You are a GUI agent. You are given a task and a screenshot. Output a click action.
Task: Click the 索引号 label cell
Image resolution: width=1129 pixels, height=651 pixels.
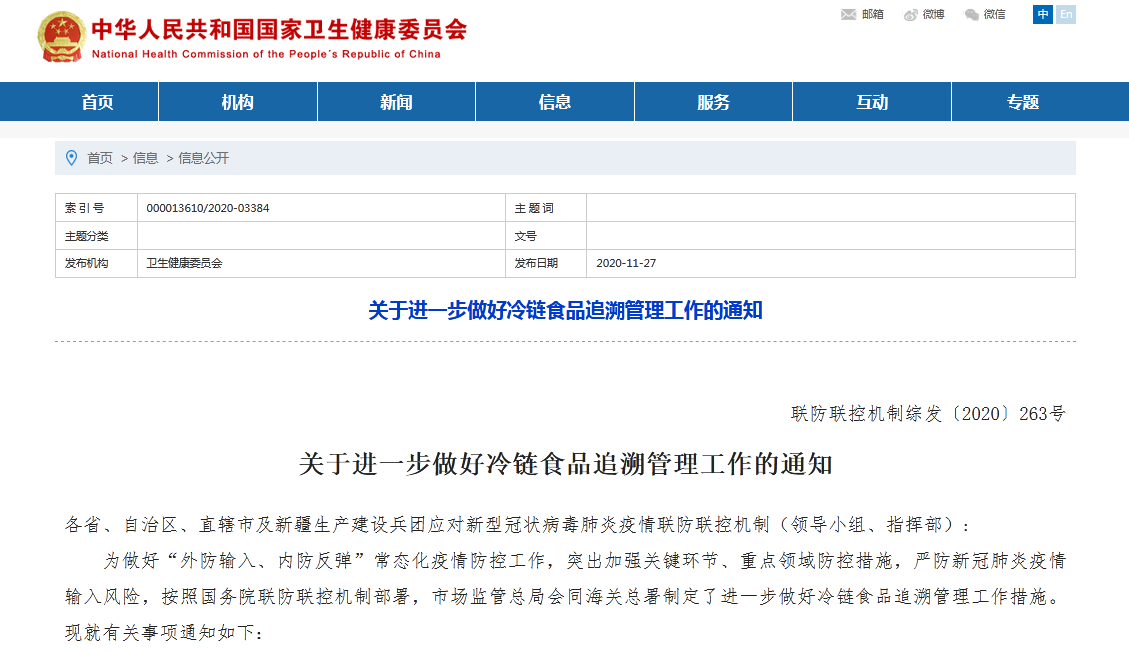pos(96,207)
